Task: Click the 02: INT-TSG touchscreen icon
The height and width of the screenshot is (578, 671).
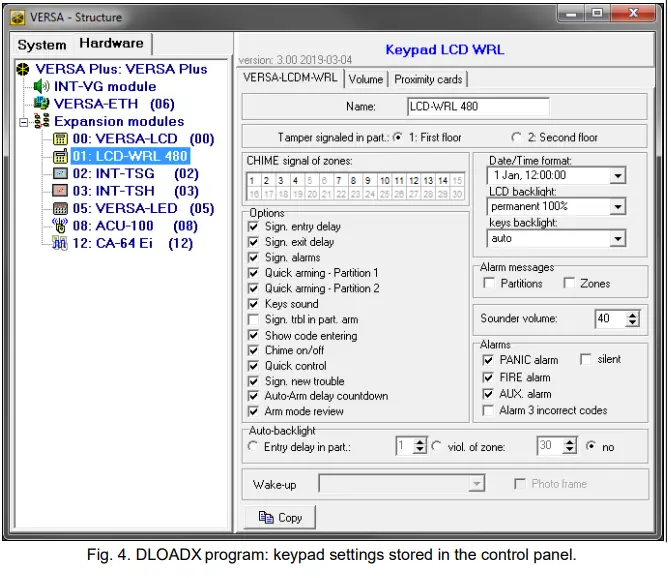Action: coord(60,173)
